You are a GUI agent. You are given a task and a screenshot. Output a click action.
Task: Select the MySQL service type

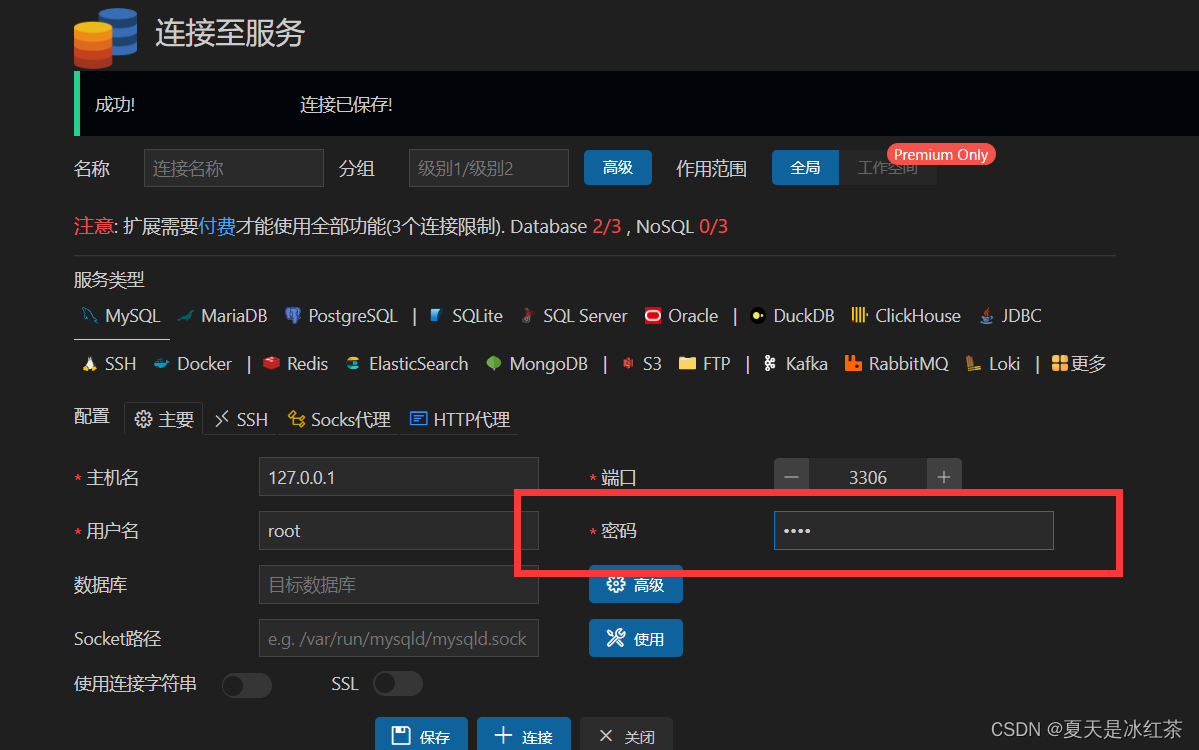pyautogui.click(x=122, y=316)
